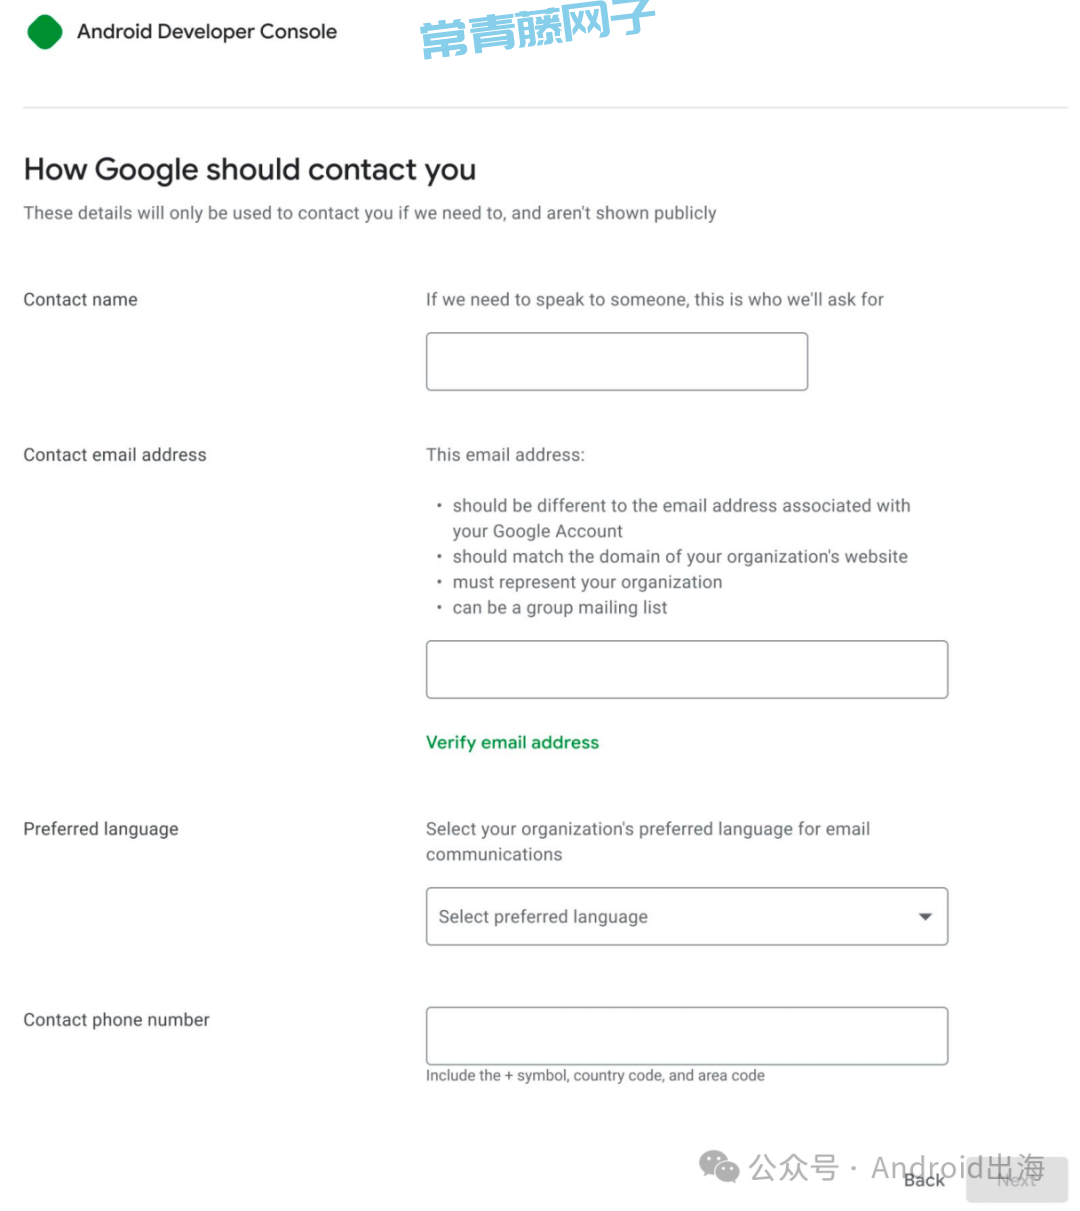Viewport: 1080px width, 1211px height.
Task: Click the 'can be a group mailing list' bullet
Action: coord(560,607)
